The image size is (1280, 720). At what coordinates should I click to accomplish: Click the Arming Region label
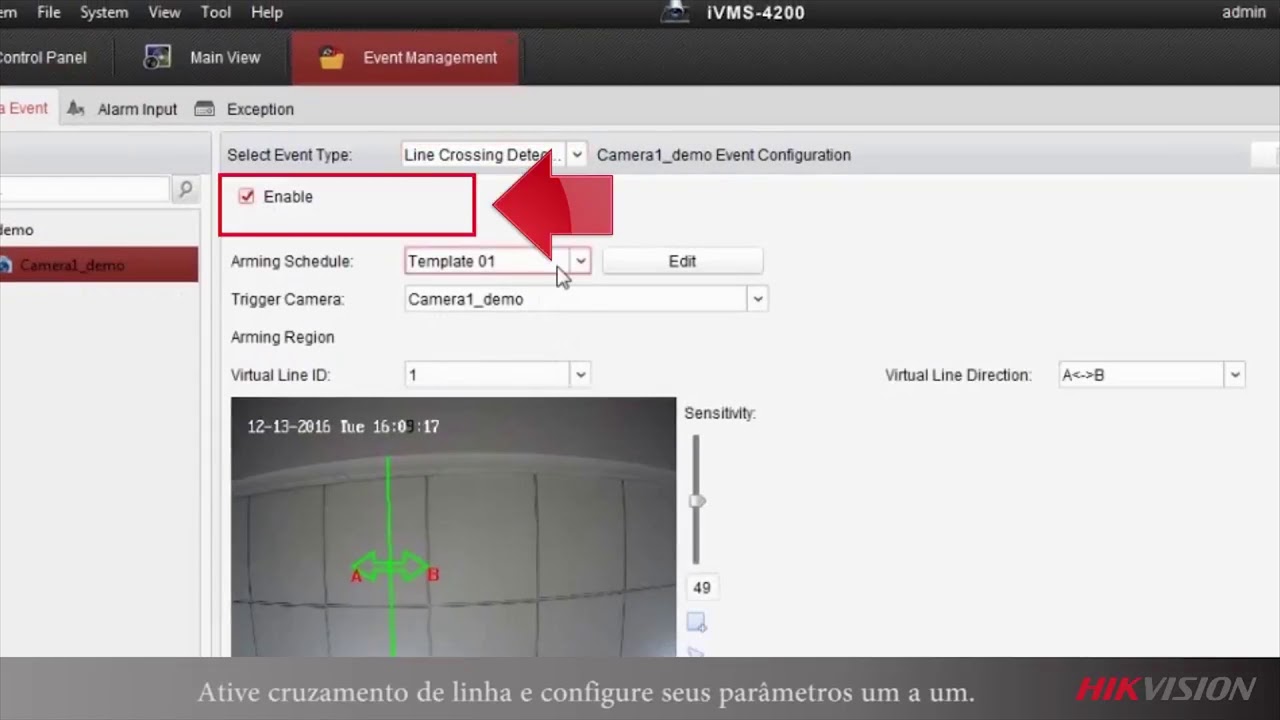[x=282, y=337]
